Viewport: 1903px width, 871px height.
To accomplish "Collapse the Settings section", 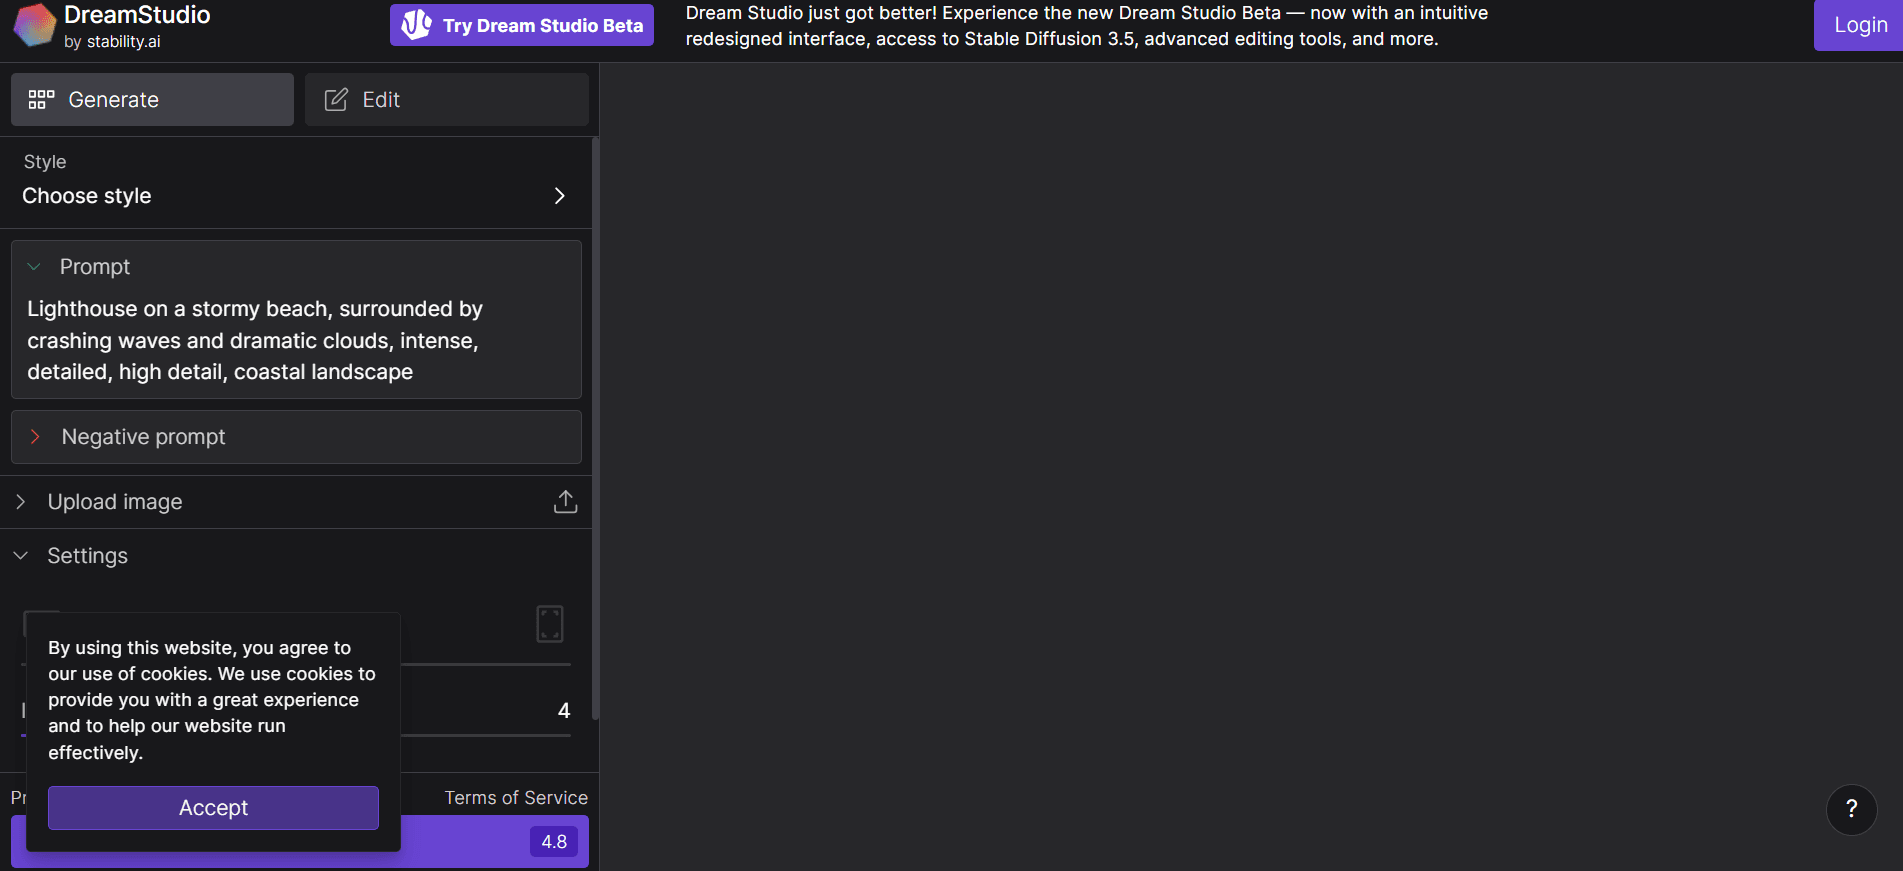I will [x=21, y=556].
